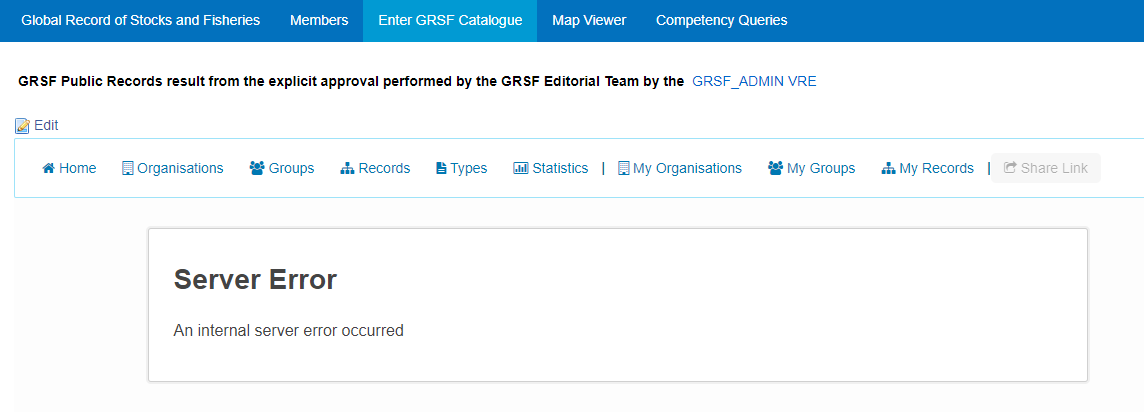Open the Global Record of Stocks and Fisheries tab

[x=141, y=20]
